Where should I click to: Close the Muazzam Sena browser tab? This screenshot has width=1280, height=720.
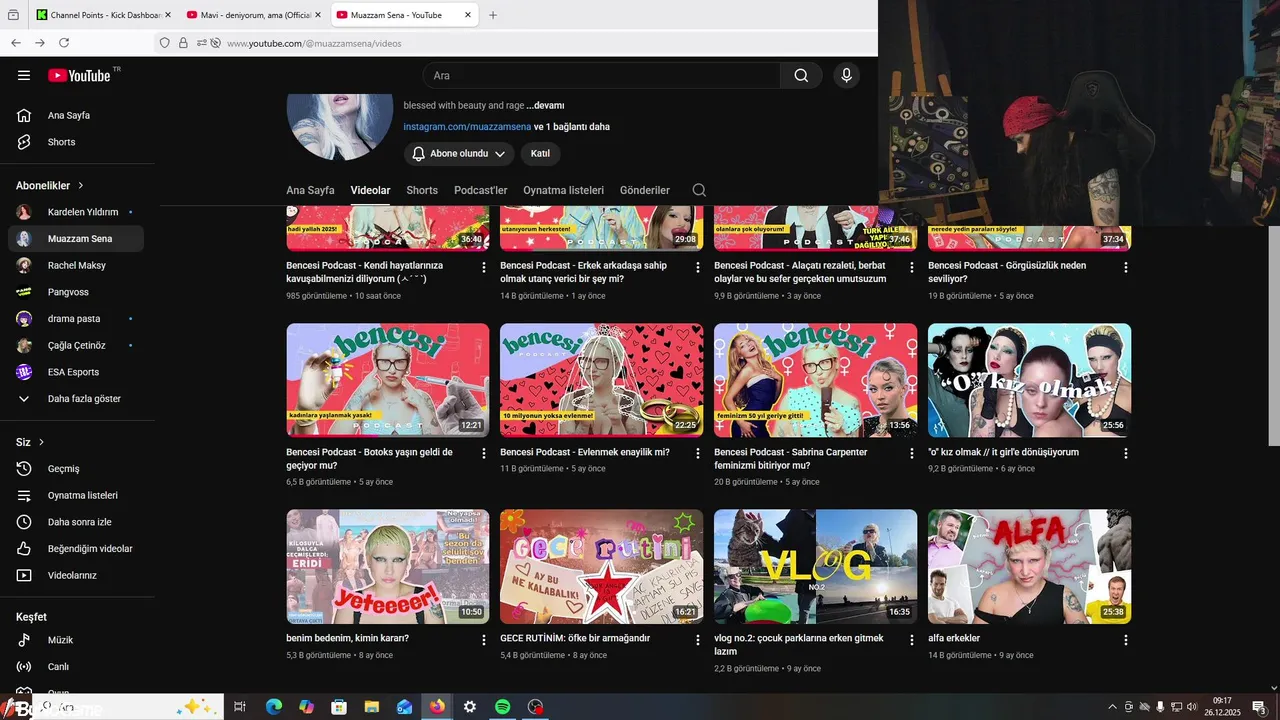468,15
